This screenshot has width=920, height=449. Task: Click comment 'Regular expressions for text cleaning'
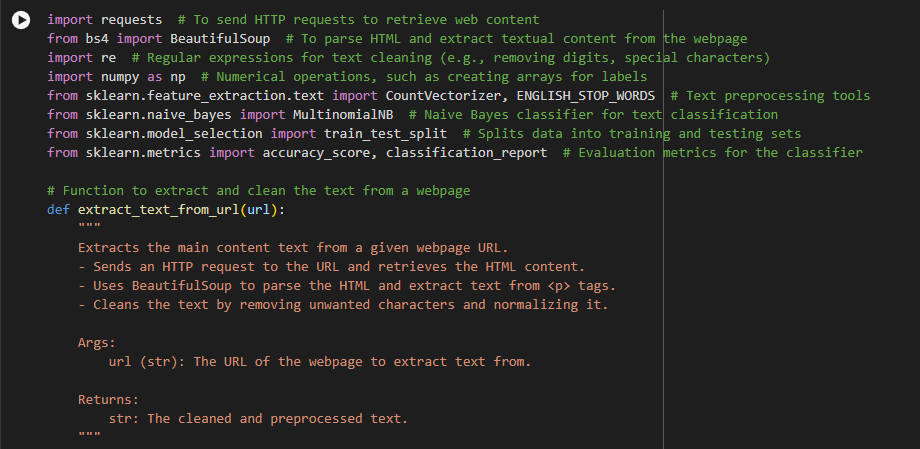click(x=451, y=58)
